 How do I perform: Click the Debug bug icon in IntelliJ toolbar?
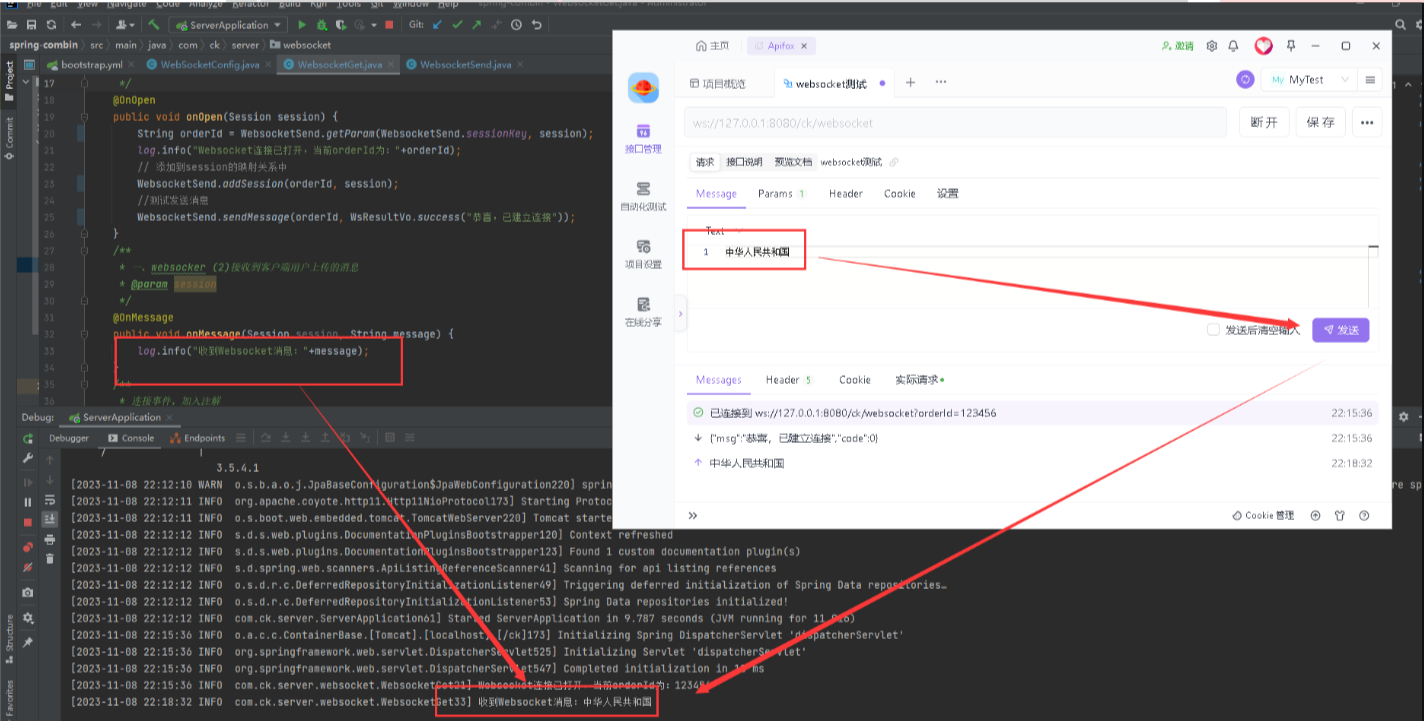tap(322, 25)
